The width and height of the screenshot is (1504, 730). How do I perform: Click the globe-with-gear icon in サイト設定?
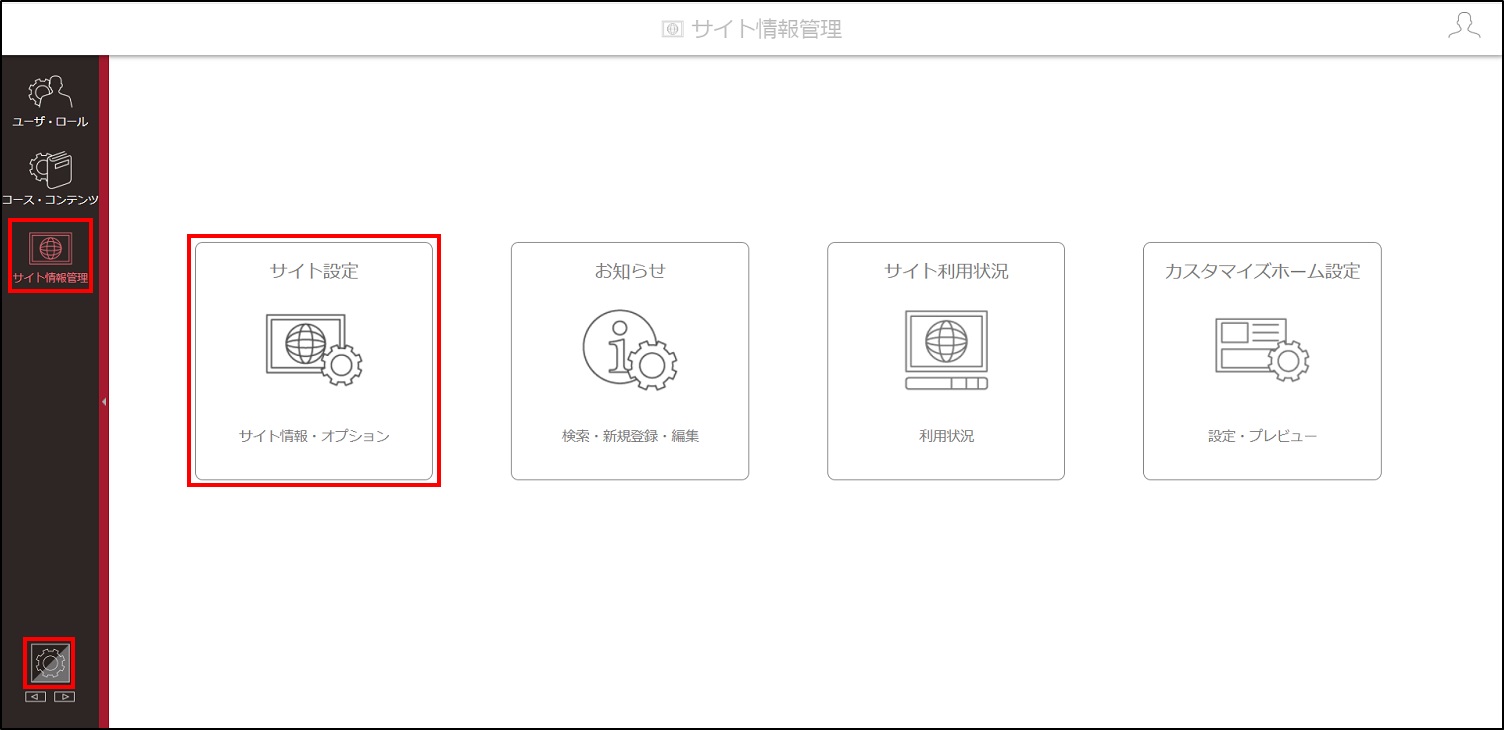[314, 350]
